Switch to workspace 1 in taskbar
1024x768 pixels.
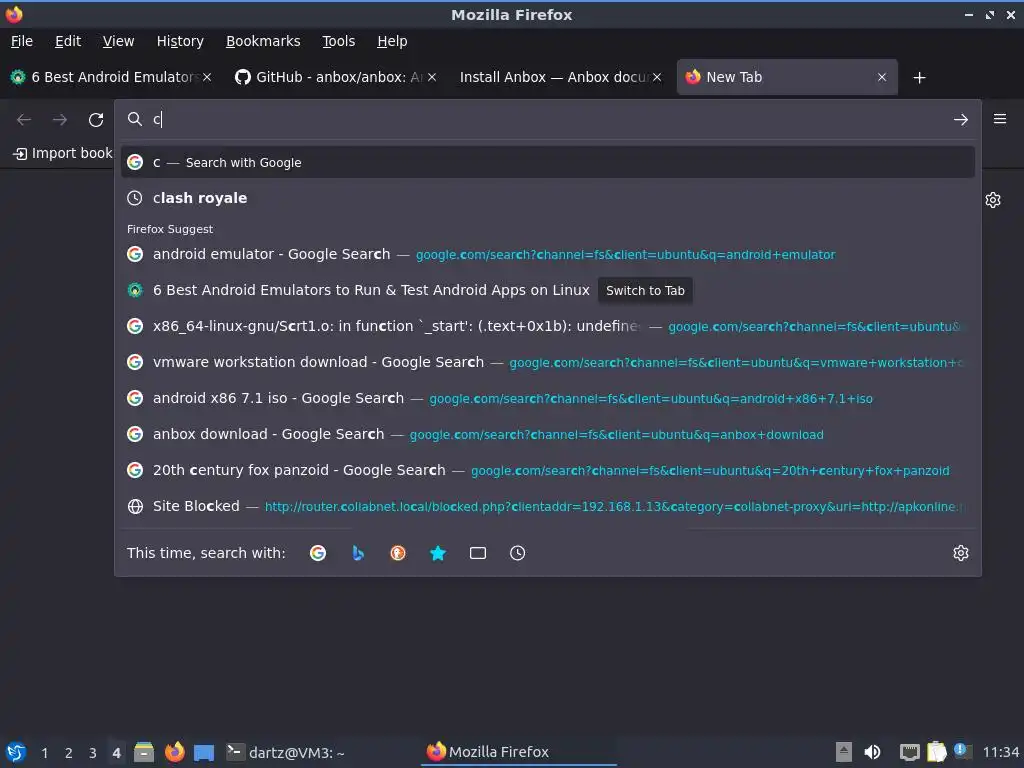click(44, 753)
